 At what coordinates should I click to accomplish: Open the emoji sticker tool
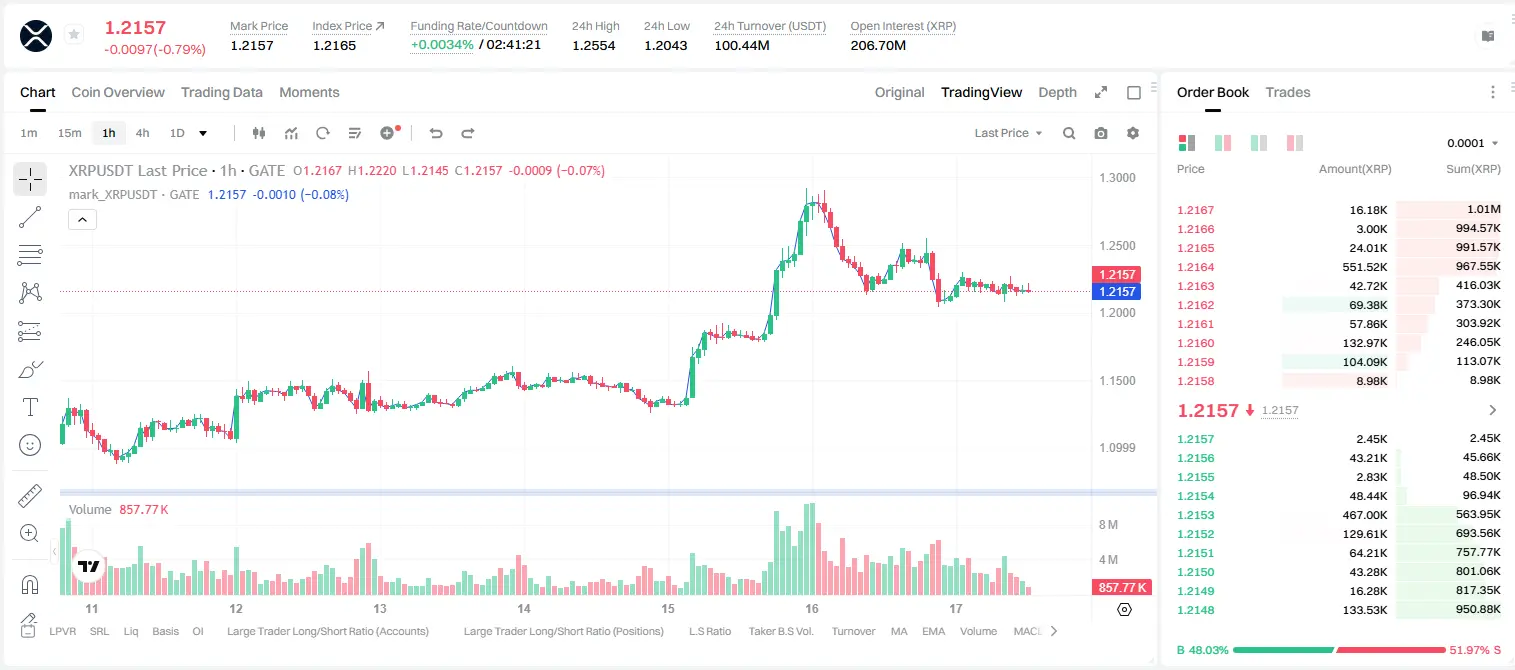point(30,445)
